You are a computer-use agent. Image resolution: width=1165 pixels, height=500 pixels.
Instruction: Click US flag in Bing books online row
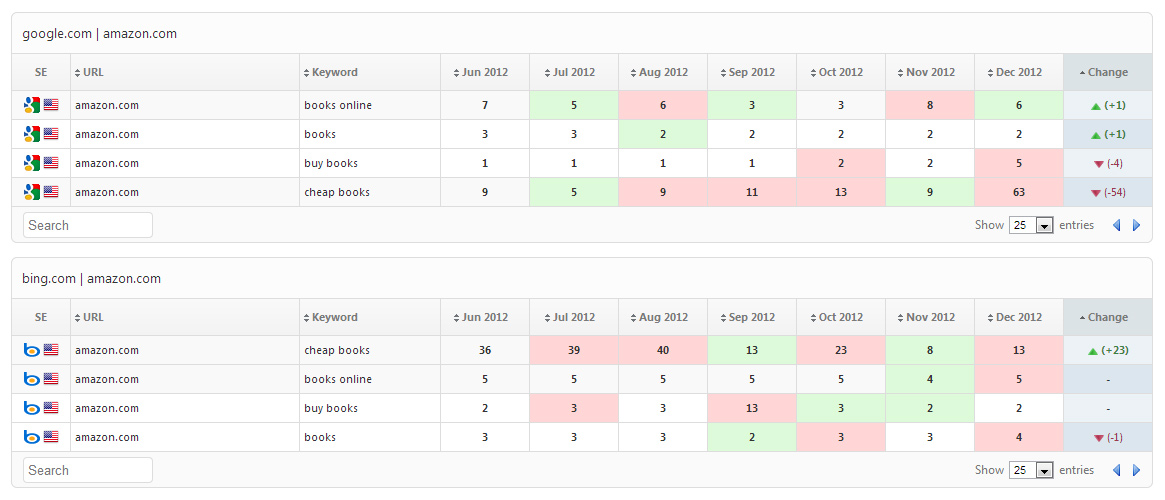click(51, 379)
